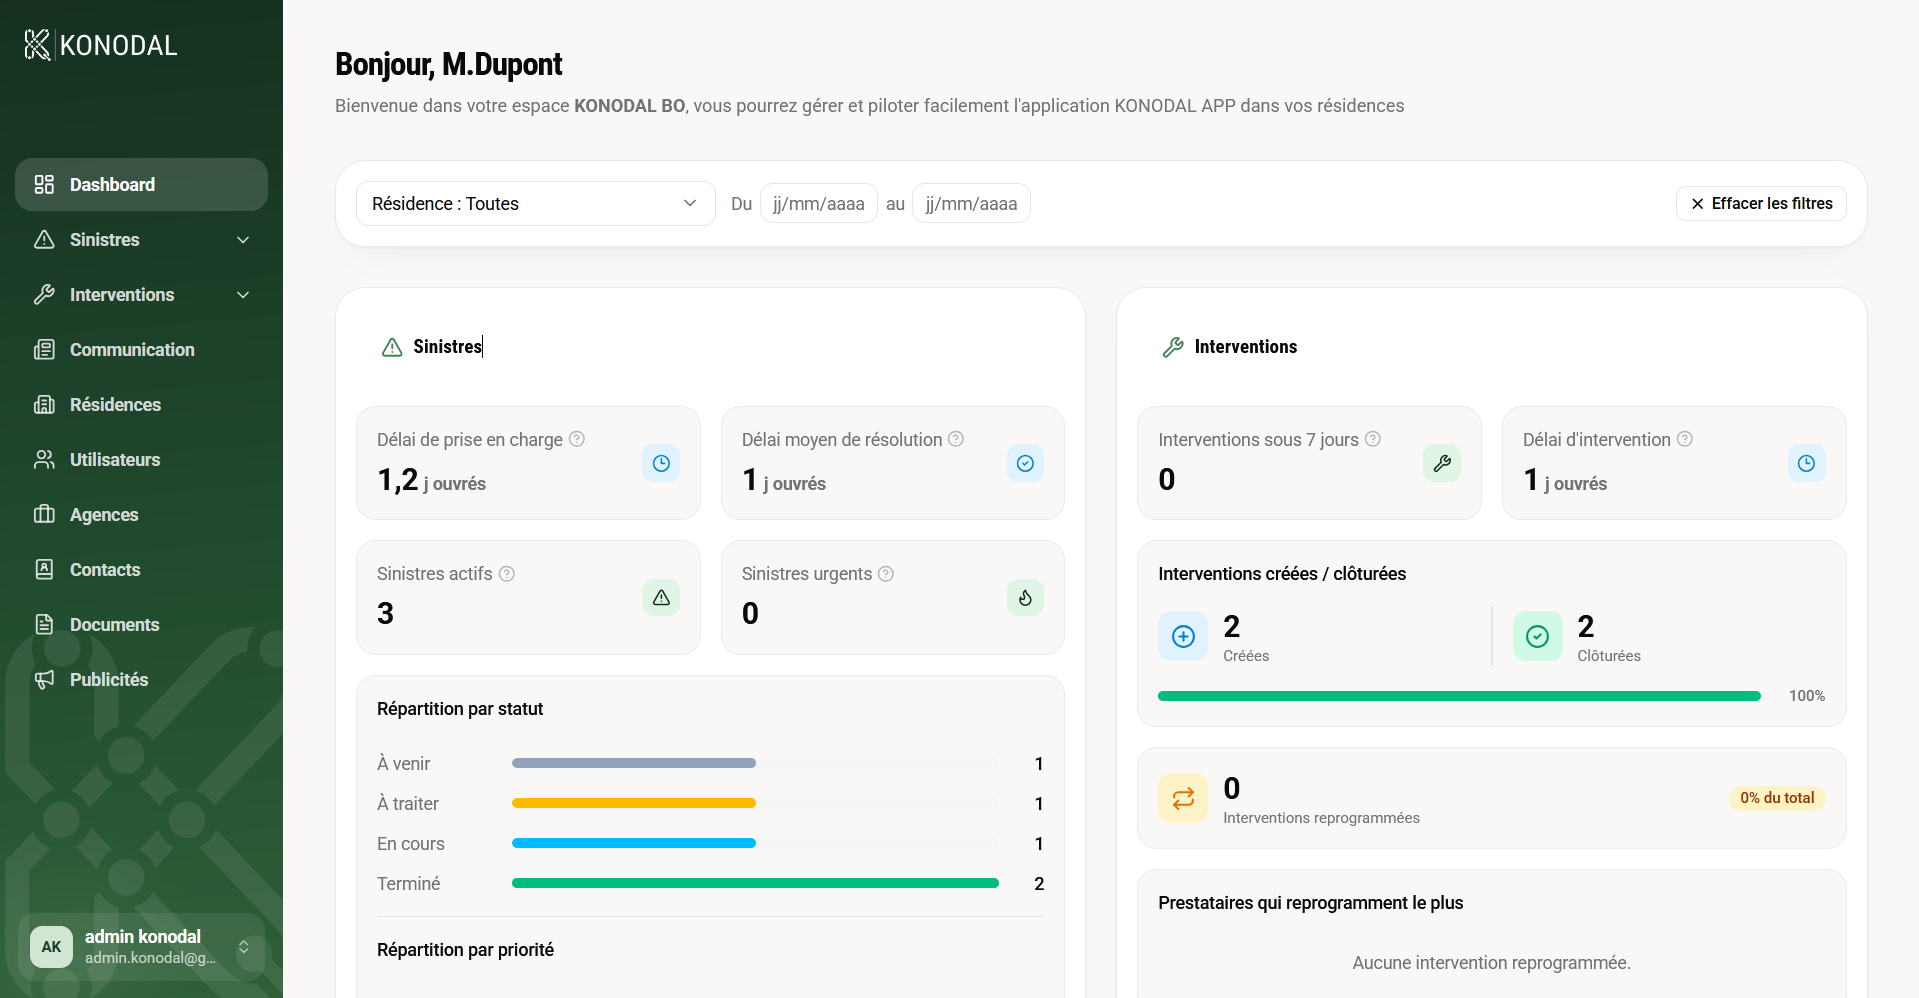The height and width of the screenshot is (998, 1919).
Task: Click the clock icon in Délai d'intervention card
Action: click(1806, 463)
